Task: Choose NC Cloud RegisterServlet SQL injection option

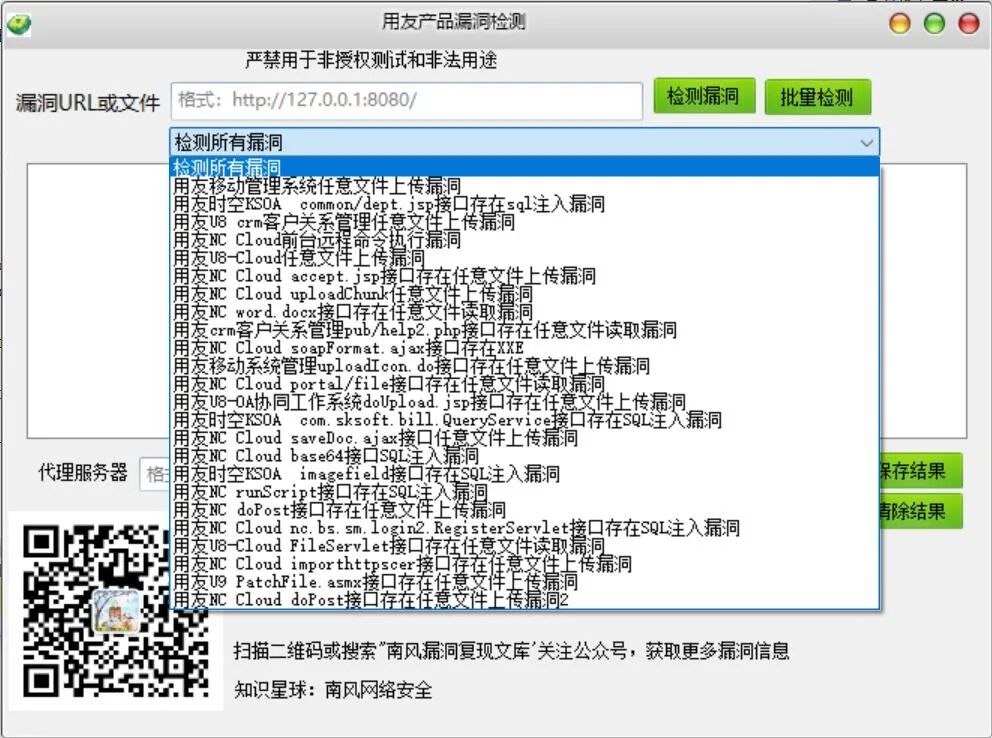Action: pyautogui.click(x=524, y=527)
